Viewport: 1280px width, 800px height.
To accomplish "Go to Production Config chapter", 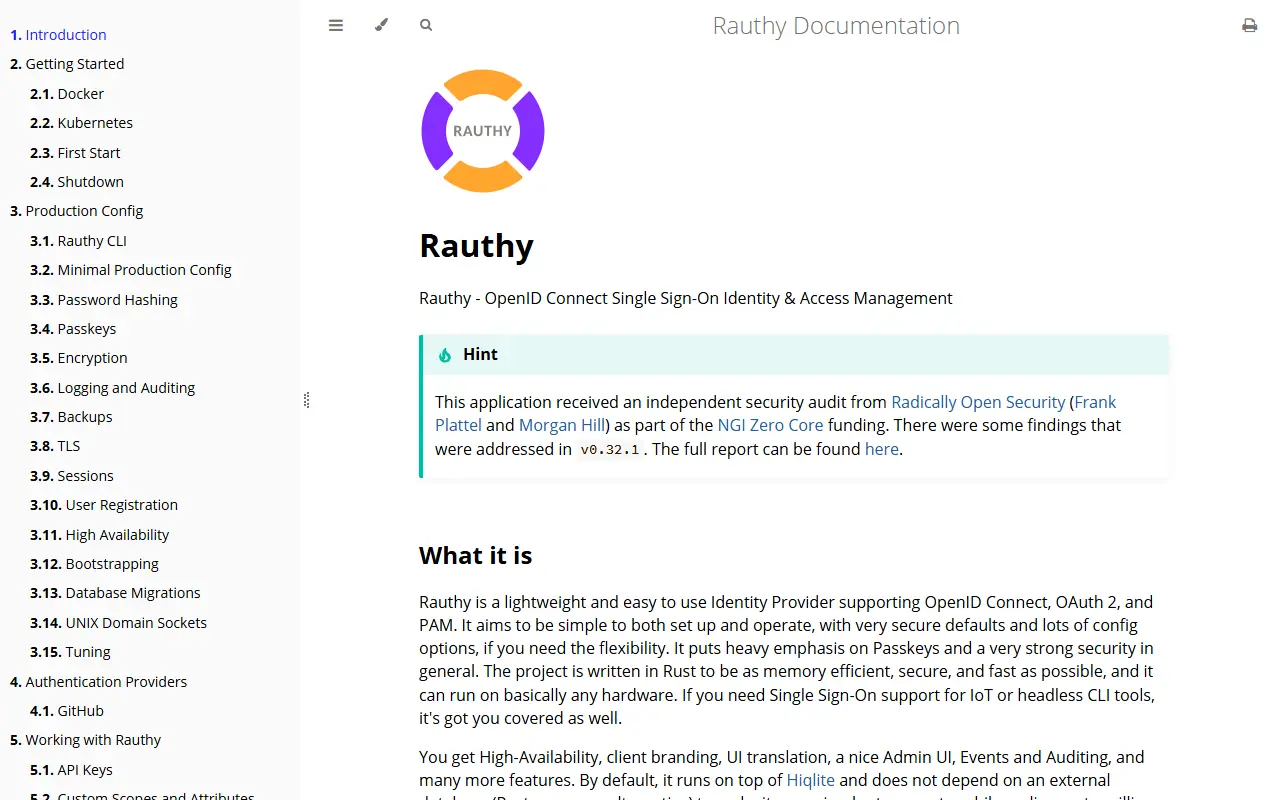I will (x=77, y=211).
